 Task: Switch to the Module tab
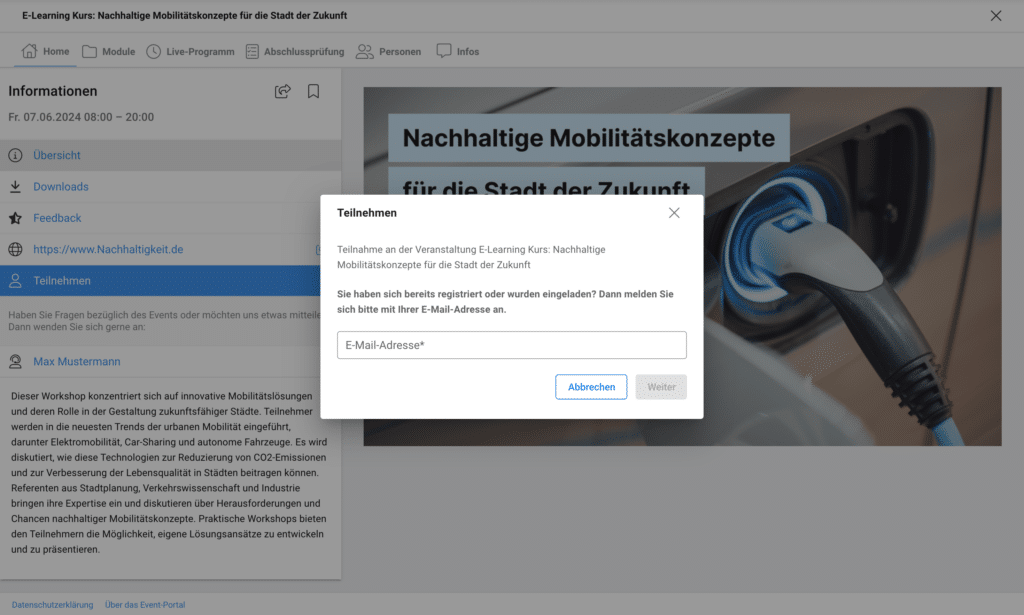coord(108,52)
